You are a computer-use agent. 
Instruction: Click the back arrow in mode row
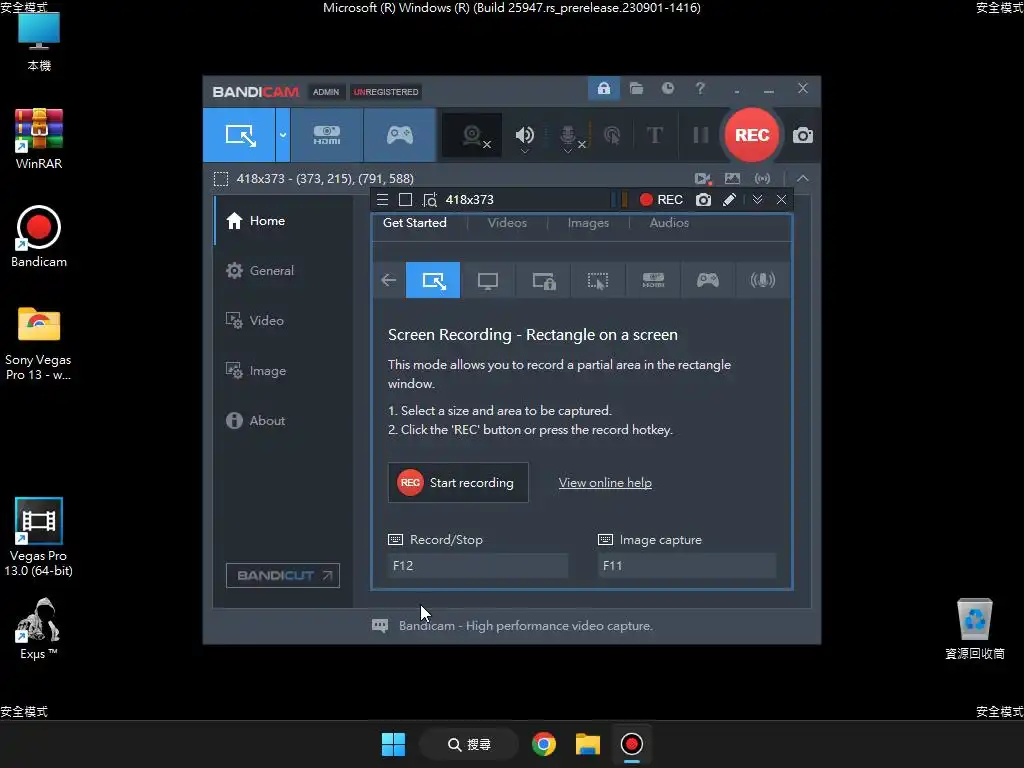tap(389, 280)
